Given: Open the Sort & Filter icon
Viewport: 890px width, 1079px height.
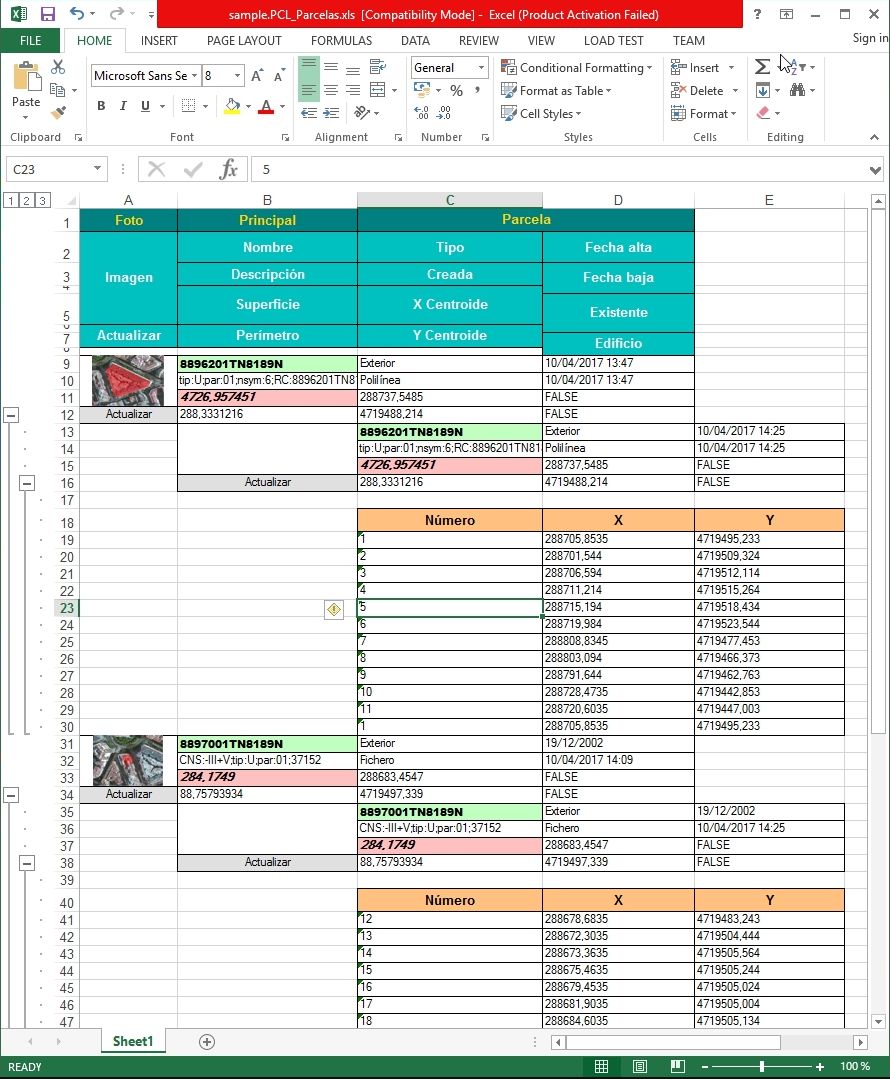Looking at the screenshot, I should pos(797,67).
